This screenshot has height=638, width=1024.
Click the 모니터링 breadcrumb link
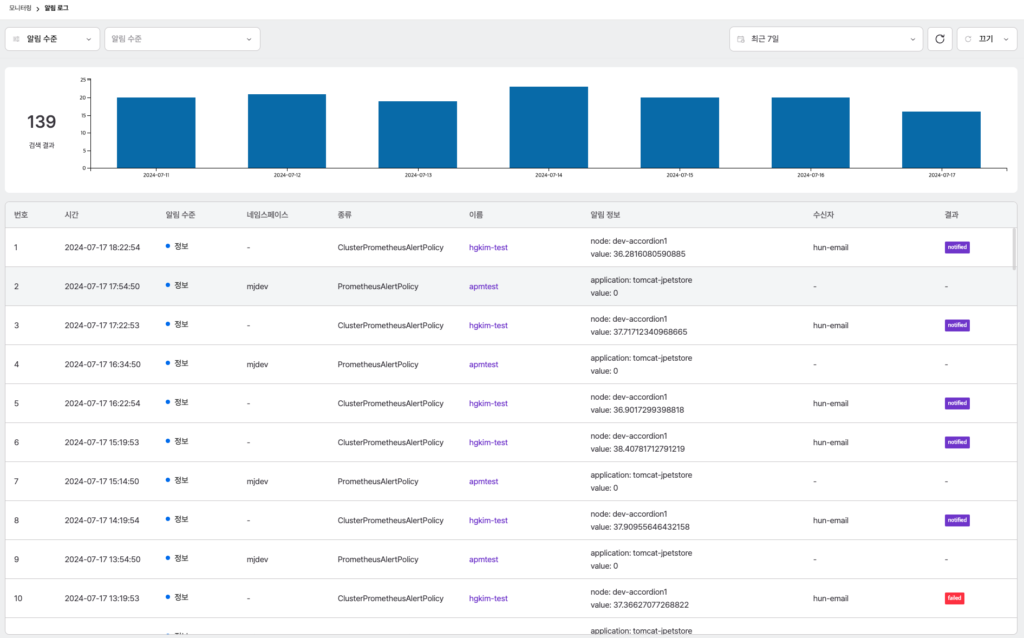point(20,8)
